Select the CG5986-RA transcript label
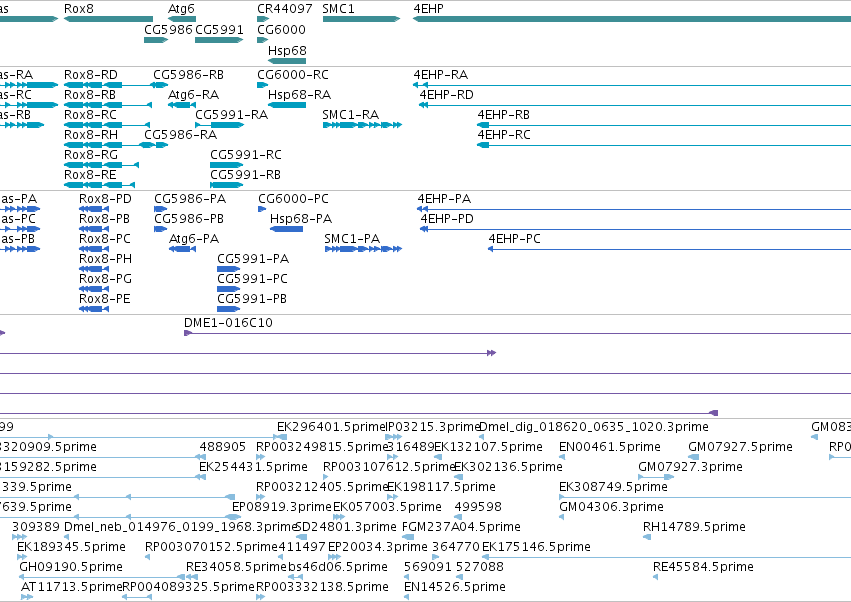Viewport: 851px width, 602px height. coord(181,135)
